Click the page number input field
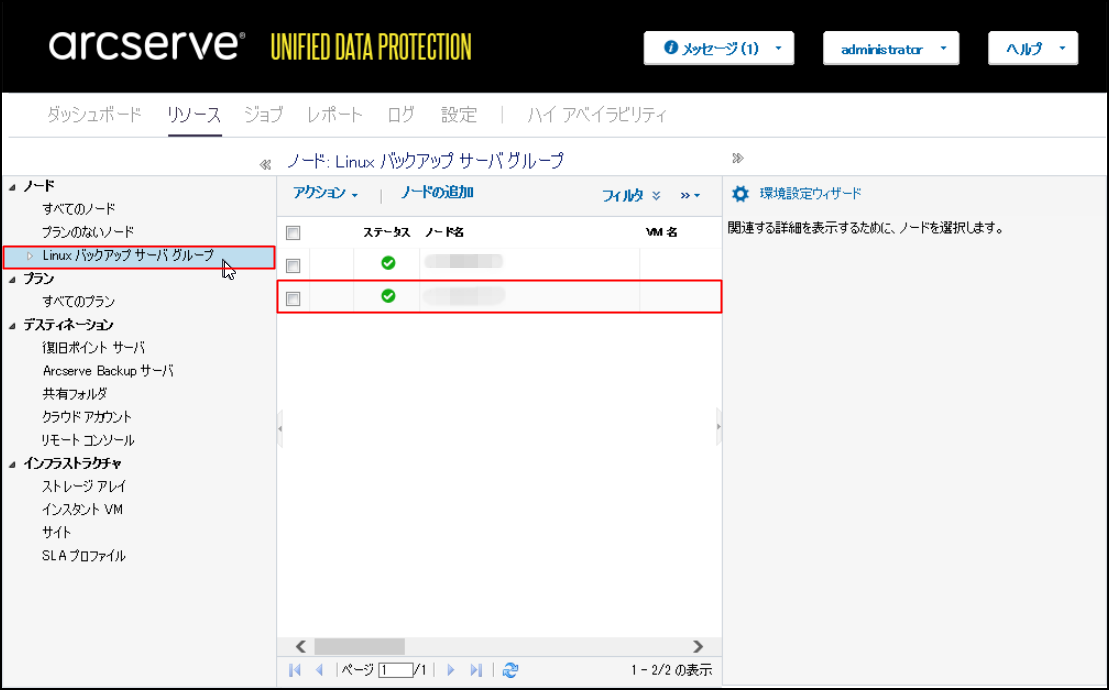This screenshot has width=1109, height=690. point(395,670)
